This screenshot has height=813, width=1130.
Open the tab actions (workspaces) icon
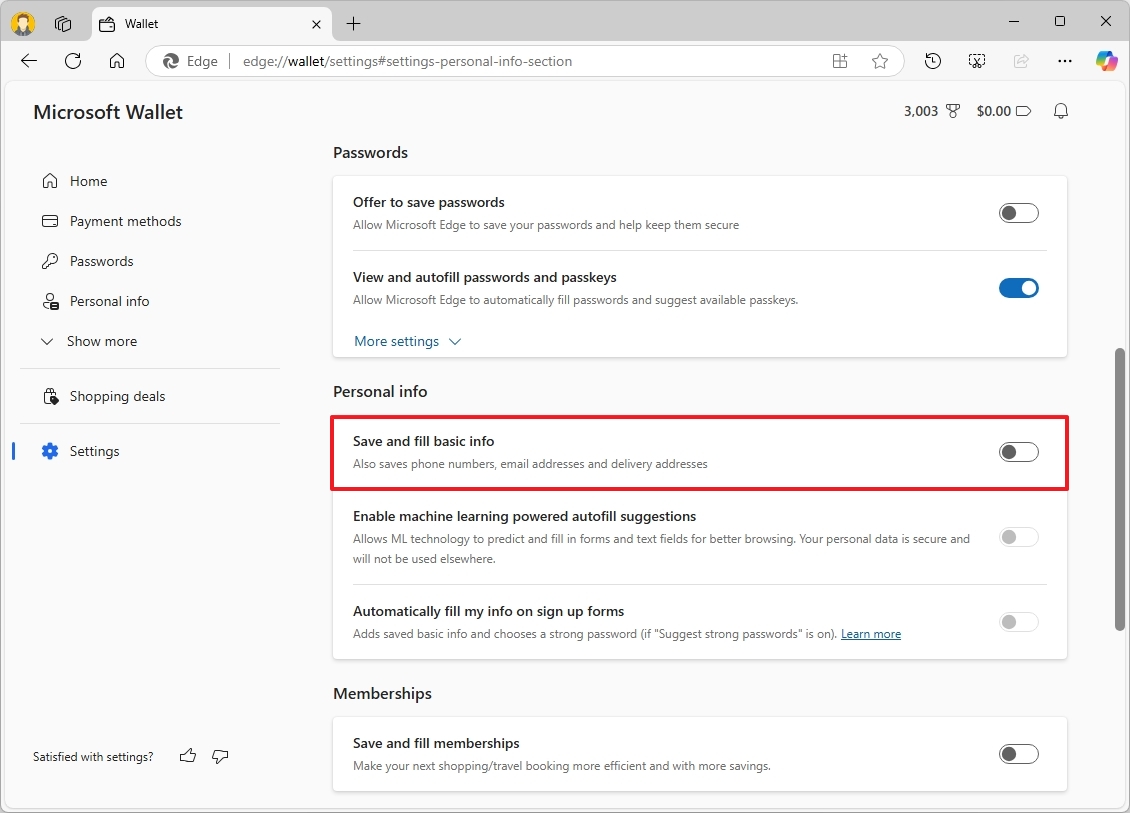tap(63, 24)
